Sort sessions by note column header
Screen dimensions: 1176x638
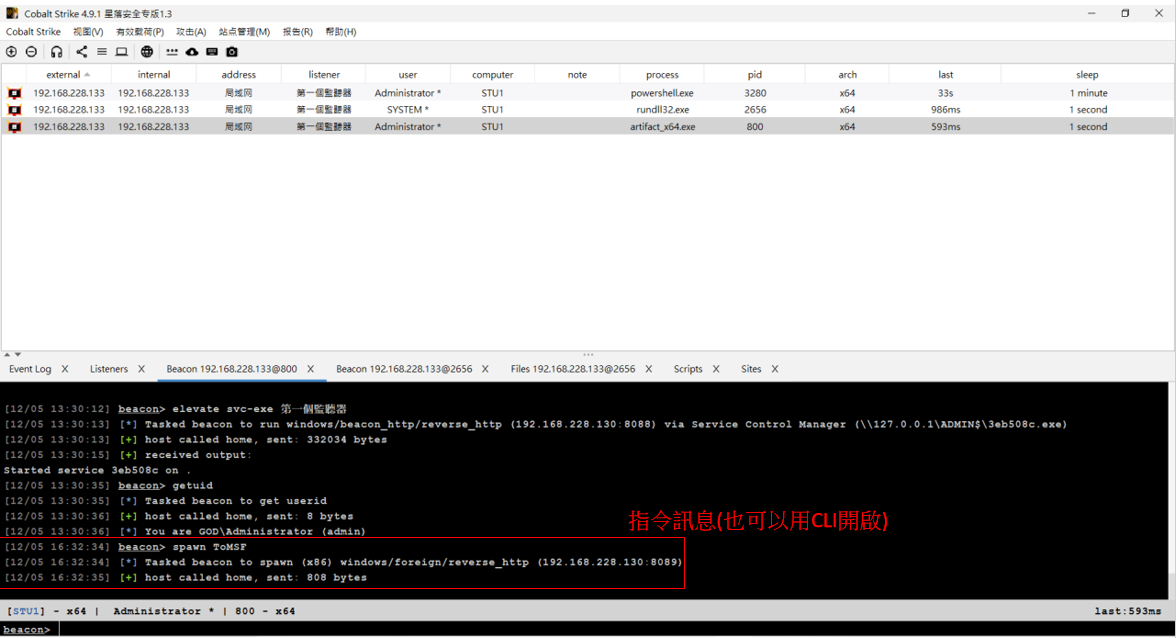click(578, 74)
